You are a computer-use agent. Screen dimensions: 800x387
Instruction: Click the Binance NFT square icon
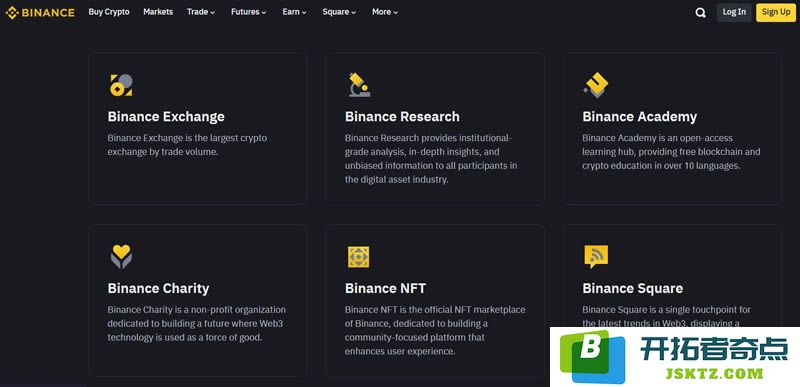coord(358,257)
